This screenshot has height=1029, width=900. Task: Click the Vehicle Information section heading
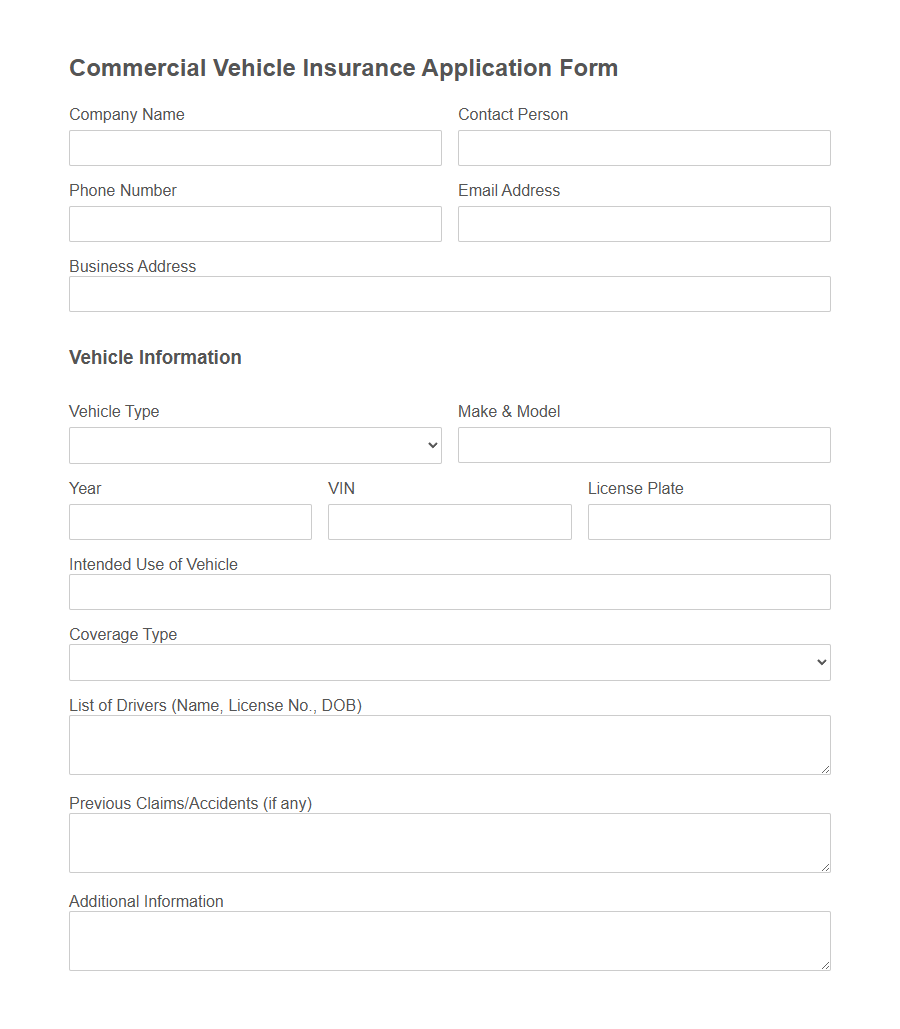(x=155, y=357)
